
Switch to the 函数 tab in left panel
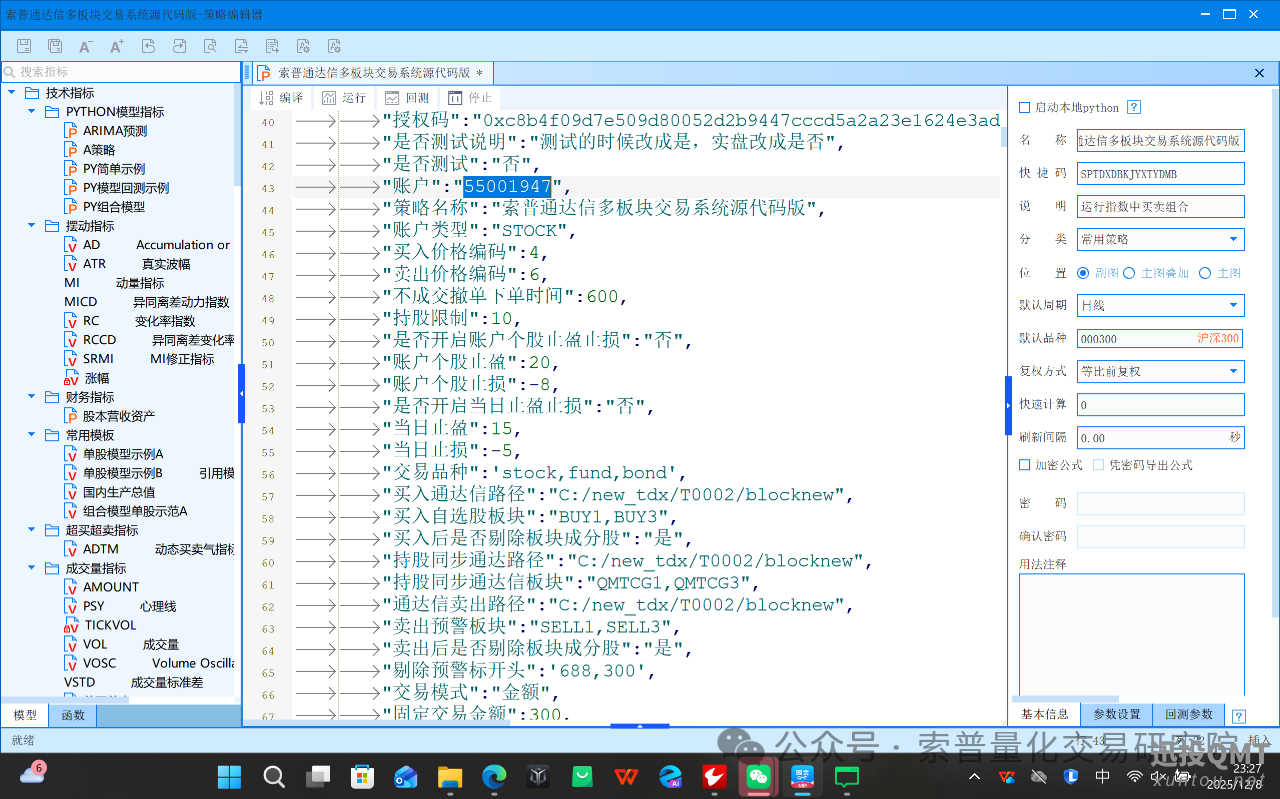73,715
